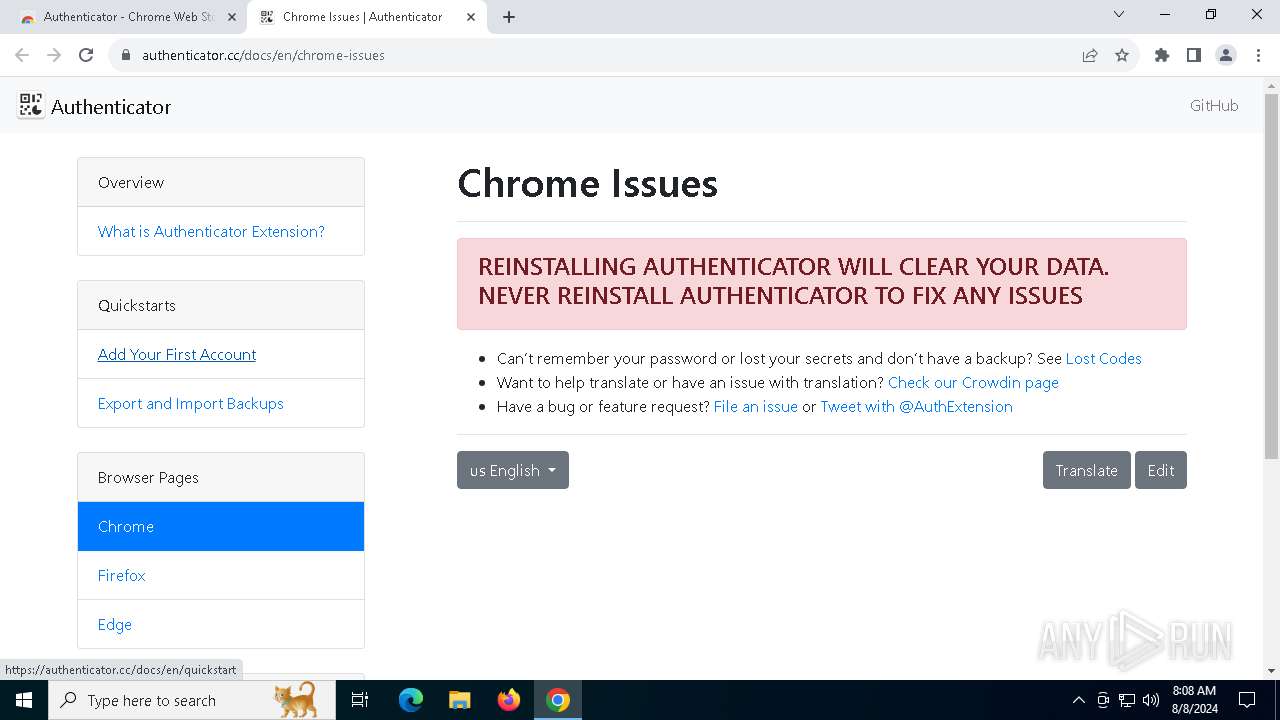
Task: Select Chrome icon in taskbar
Action: coord(558,700)
